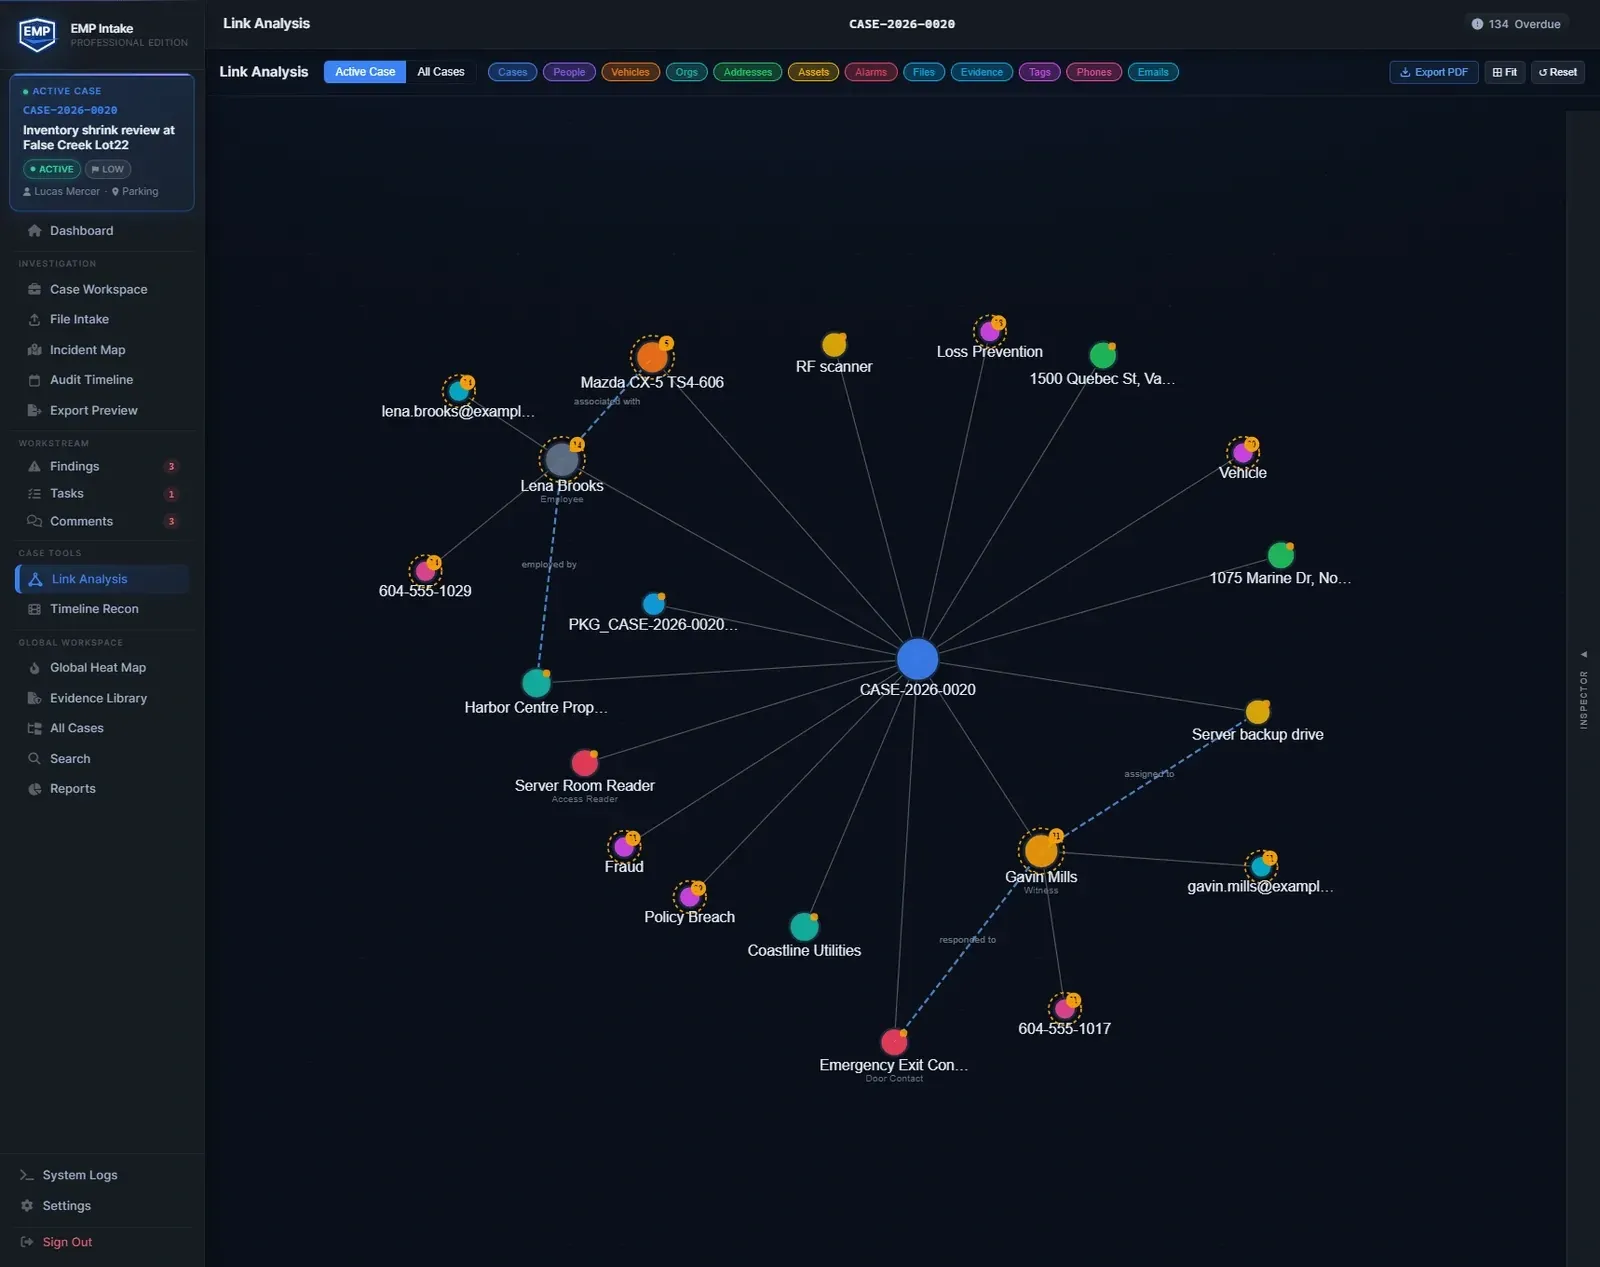The image size is (1600, 1267).
Task: Toggle the Phones filter chip
Action: click(x=1094, y=72)
